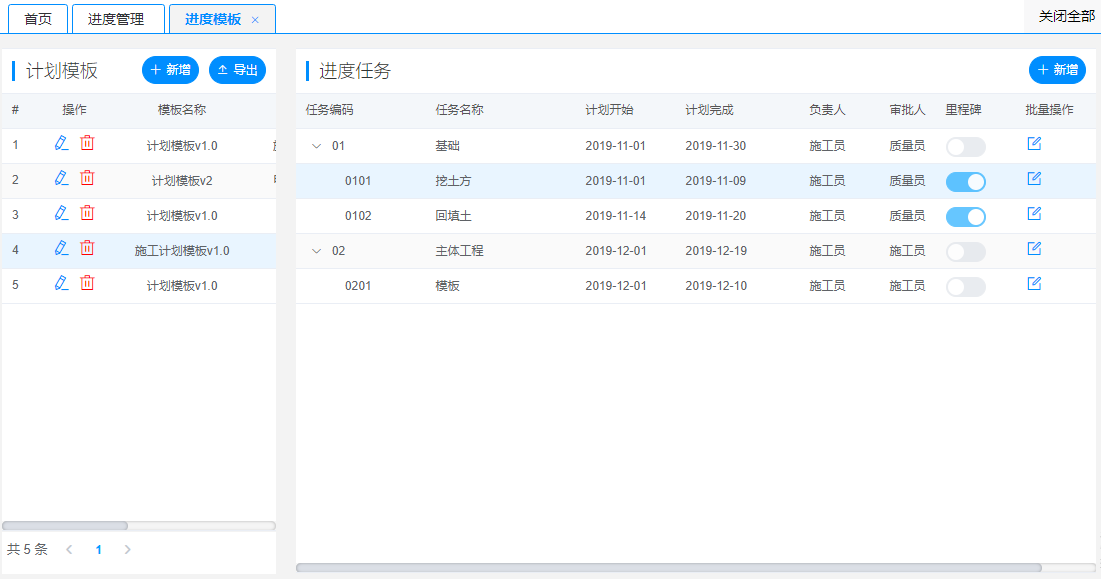Viewport: 1101px width, 579px height.
Task: Turn off milestone toggle for 挖土方
Action: pyautogui.click(x=965, y=182)
